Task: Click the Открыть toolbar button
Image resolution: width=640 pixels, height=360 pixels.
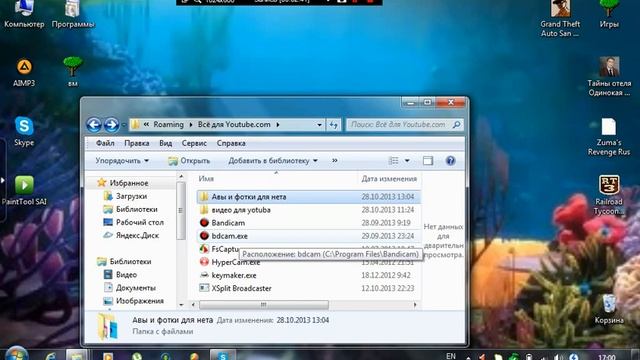Action: pyautogui.click(x=189, y=161)
